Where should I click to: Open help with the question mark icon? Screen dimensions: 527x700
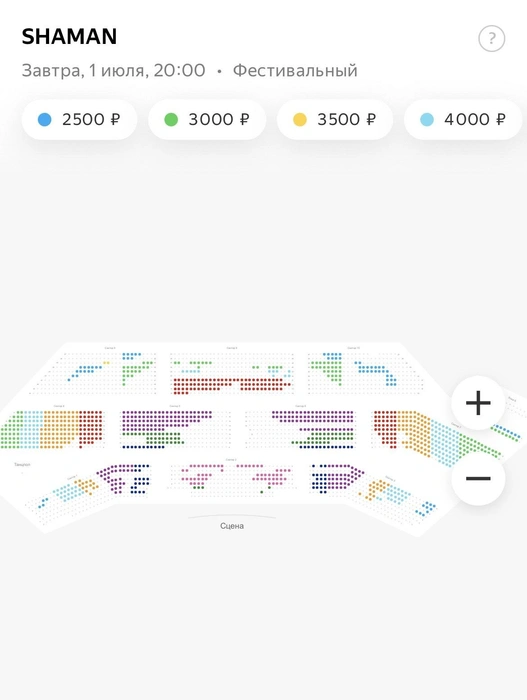click(491, 39)
